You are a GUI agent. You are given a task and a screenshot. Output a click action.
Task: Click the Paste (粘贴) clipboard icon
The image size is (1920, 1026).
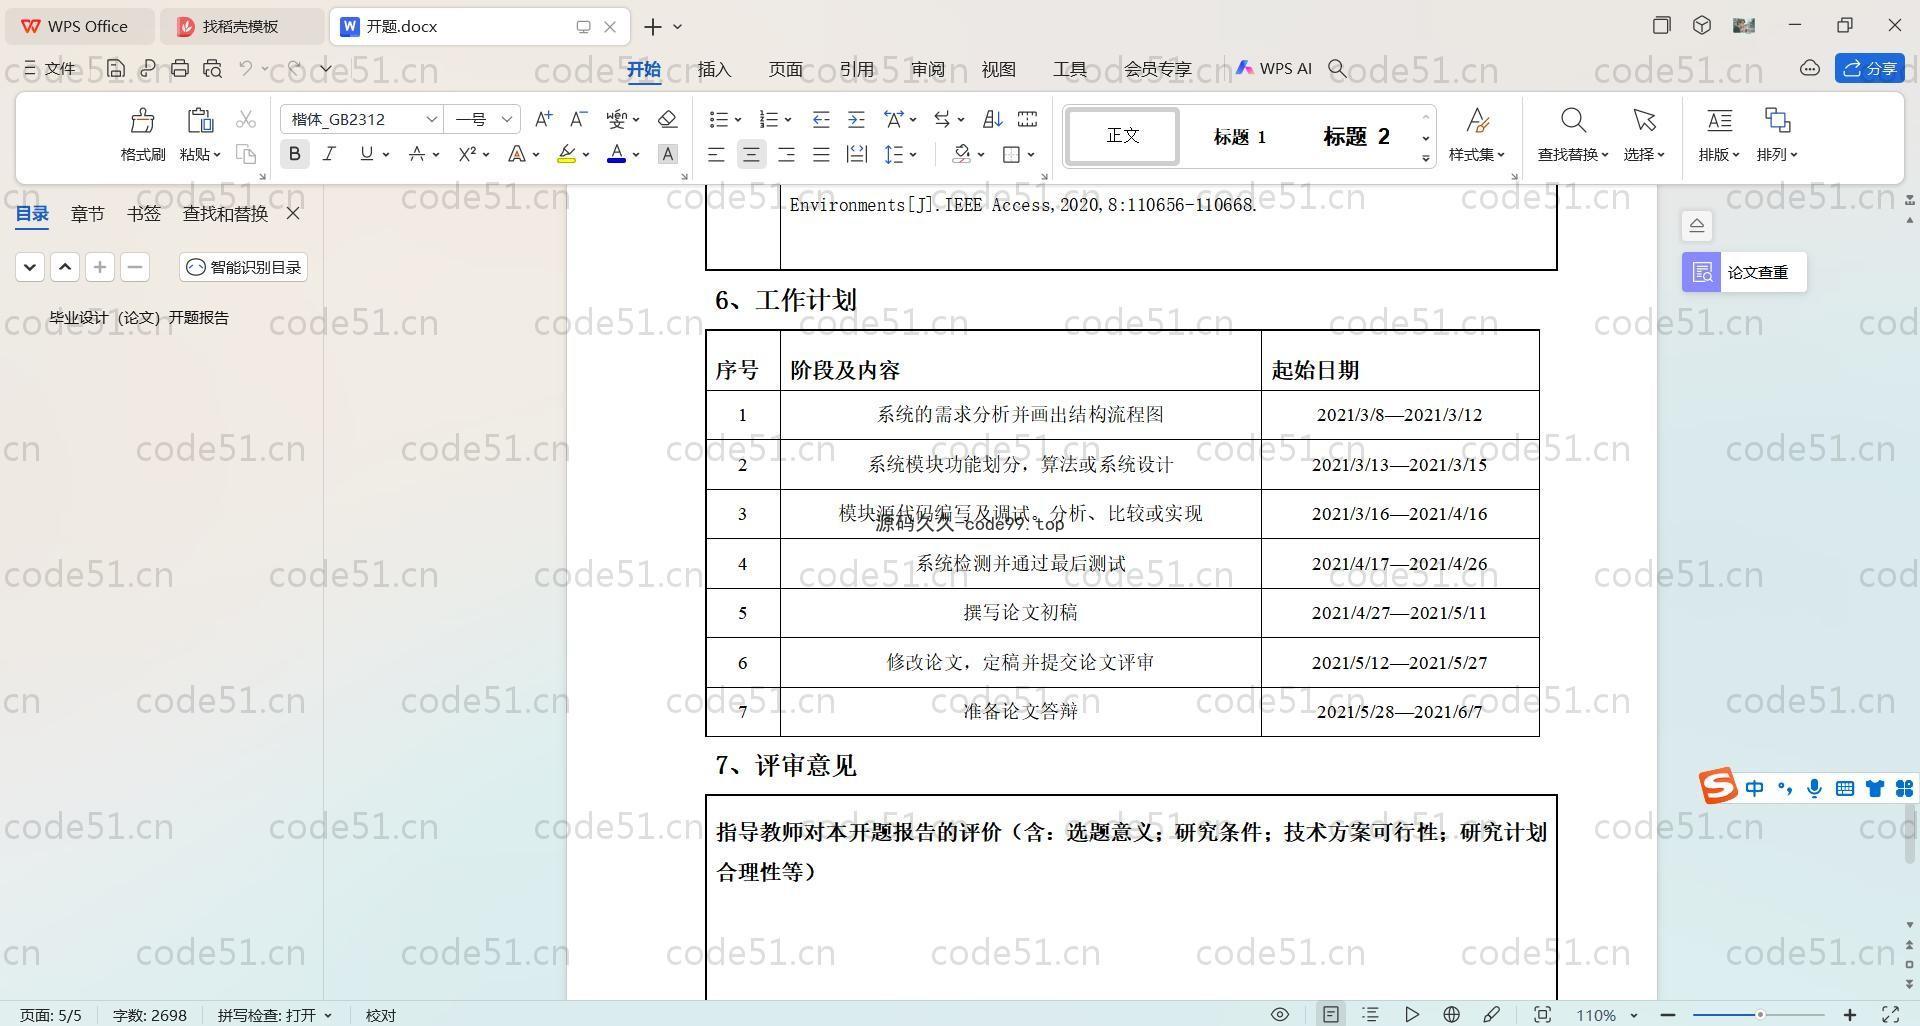[200, 121]
